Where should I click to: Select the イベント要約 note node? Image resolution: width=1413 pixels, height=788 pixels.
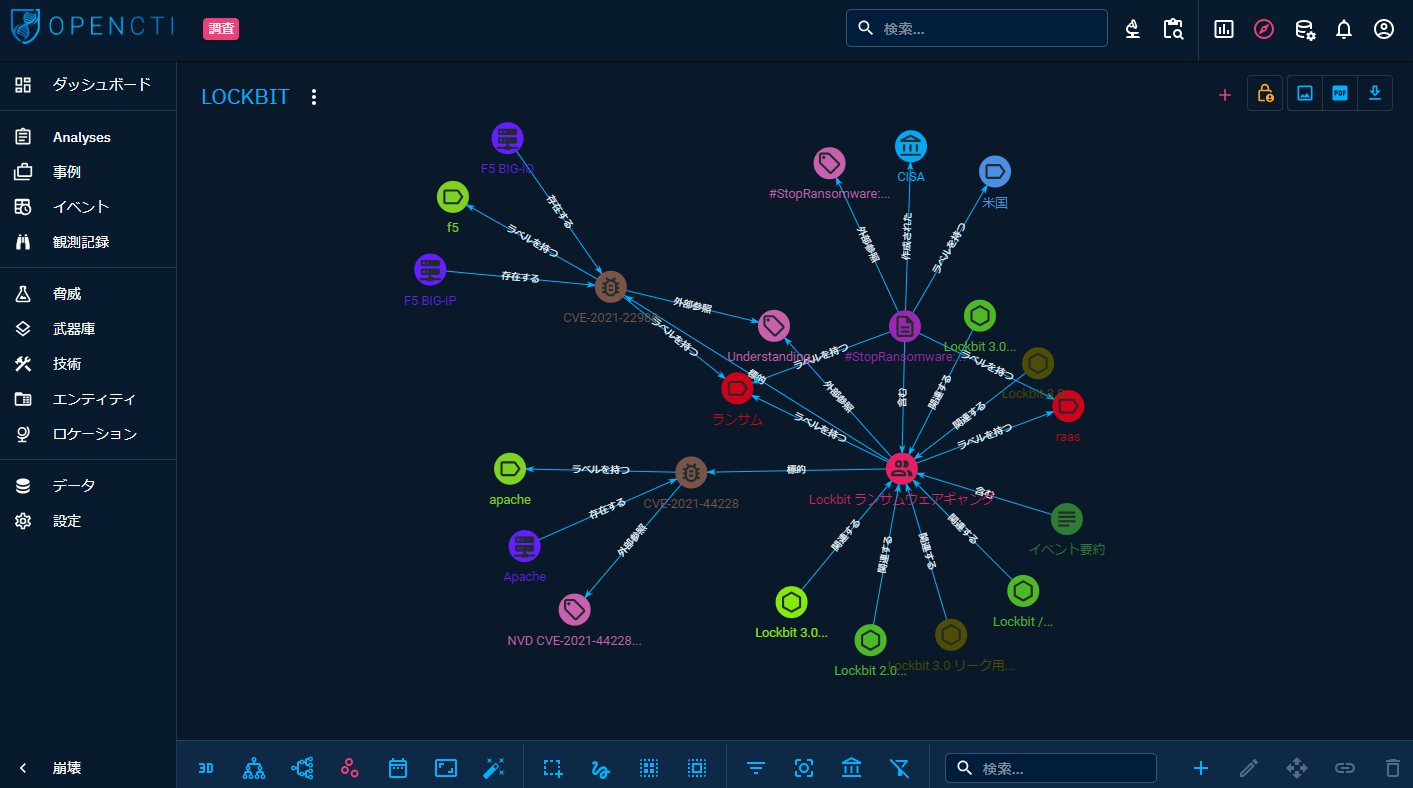click(x=1067, y=519)
